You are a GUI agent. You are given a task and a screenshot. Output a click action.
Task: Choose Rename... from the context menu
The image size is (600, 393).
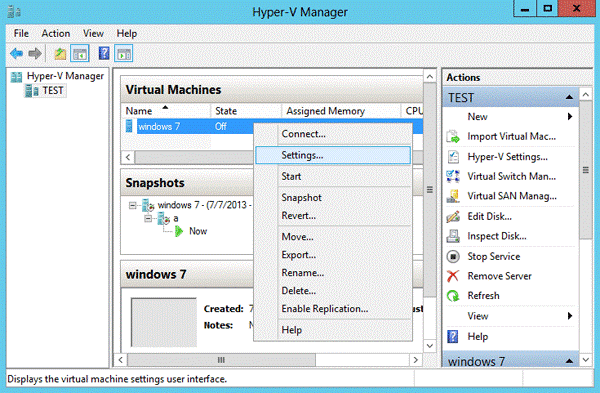(333, 273)
